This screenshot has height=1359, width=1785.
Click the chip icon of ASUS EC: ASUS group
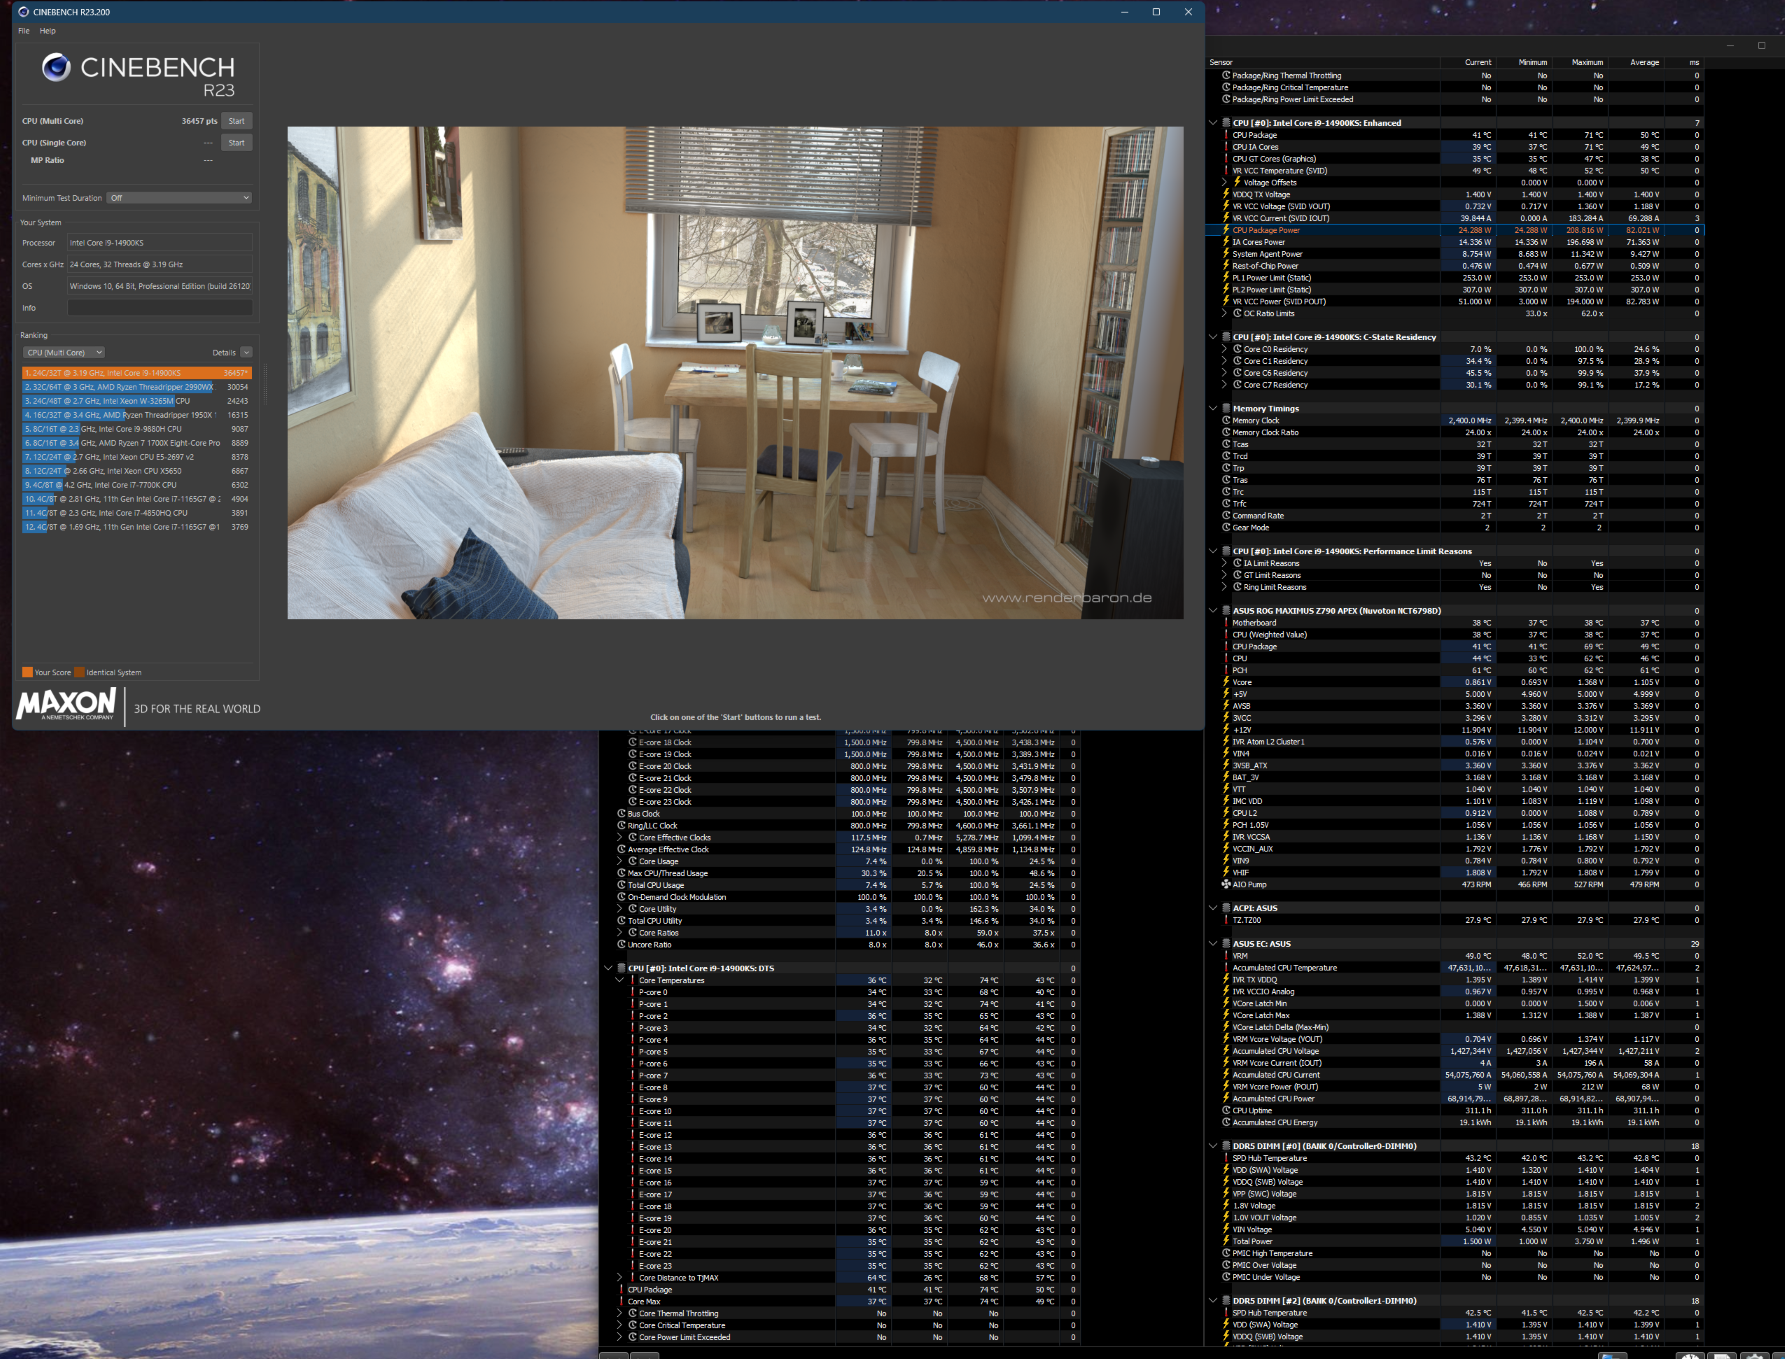pos(1226,944)
